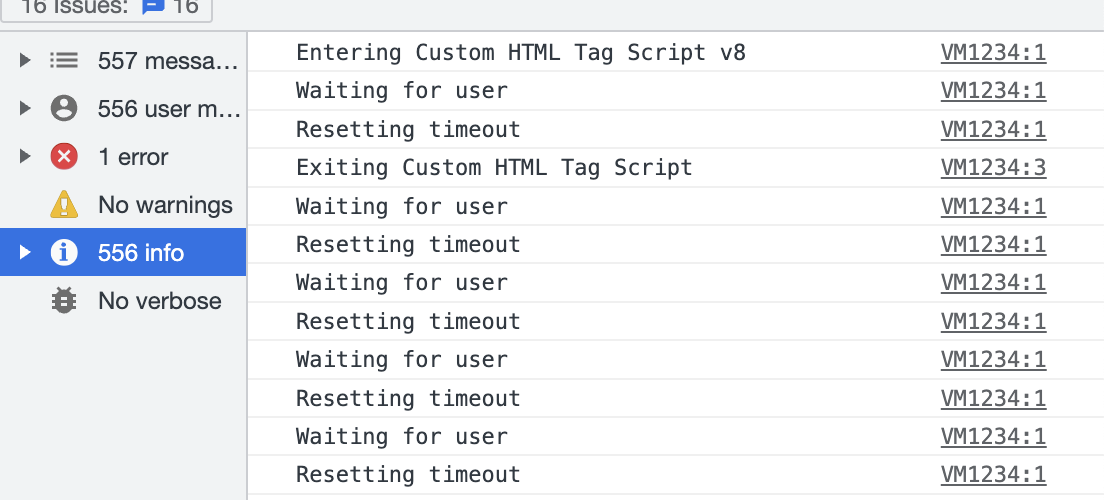
Task: Click the yellow warning triangle icon
Action: click(64, 204)
